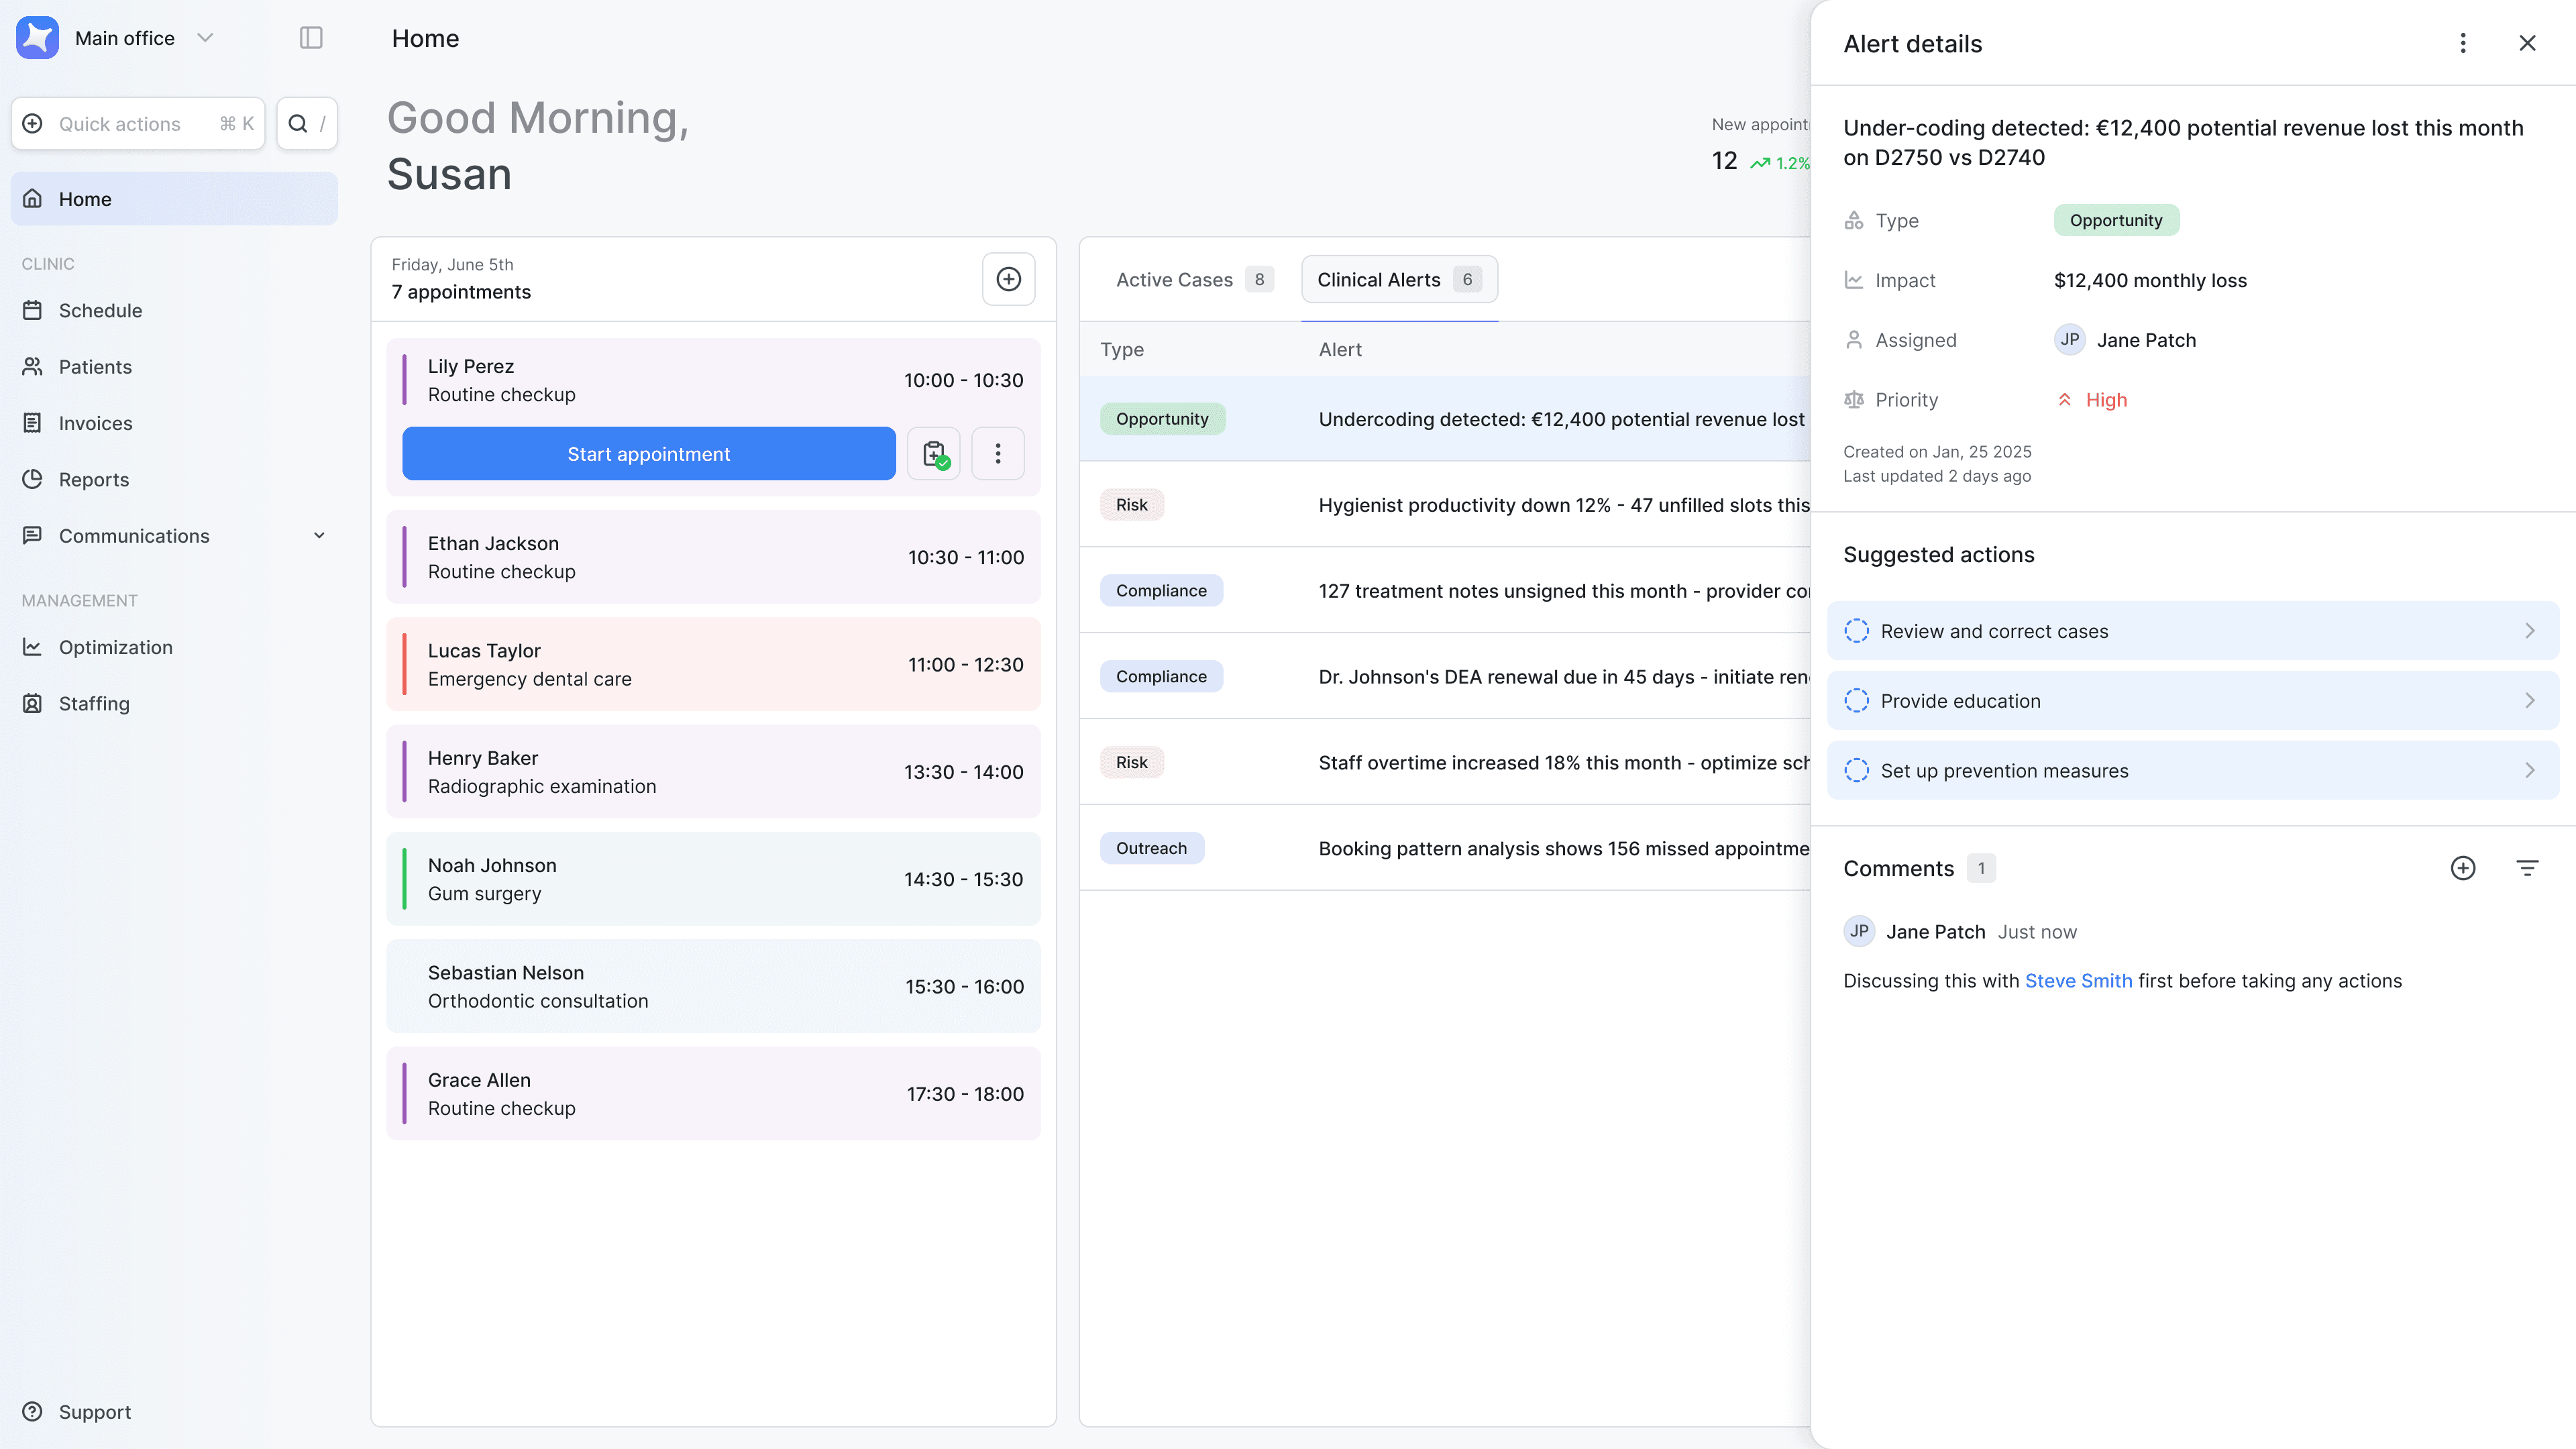Expand Set up prevention measures chevron
Screen dimensions: 2576x1449
click(x=2529, y=771)
